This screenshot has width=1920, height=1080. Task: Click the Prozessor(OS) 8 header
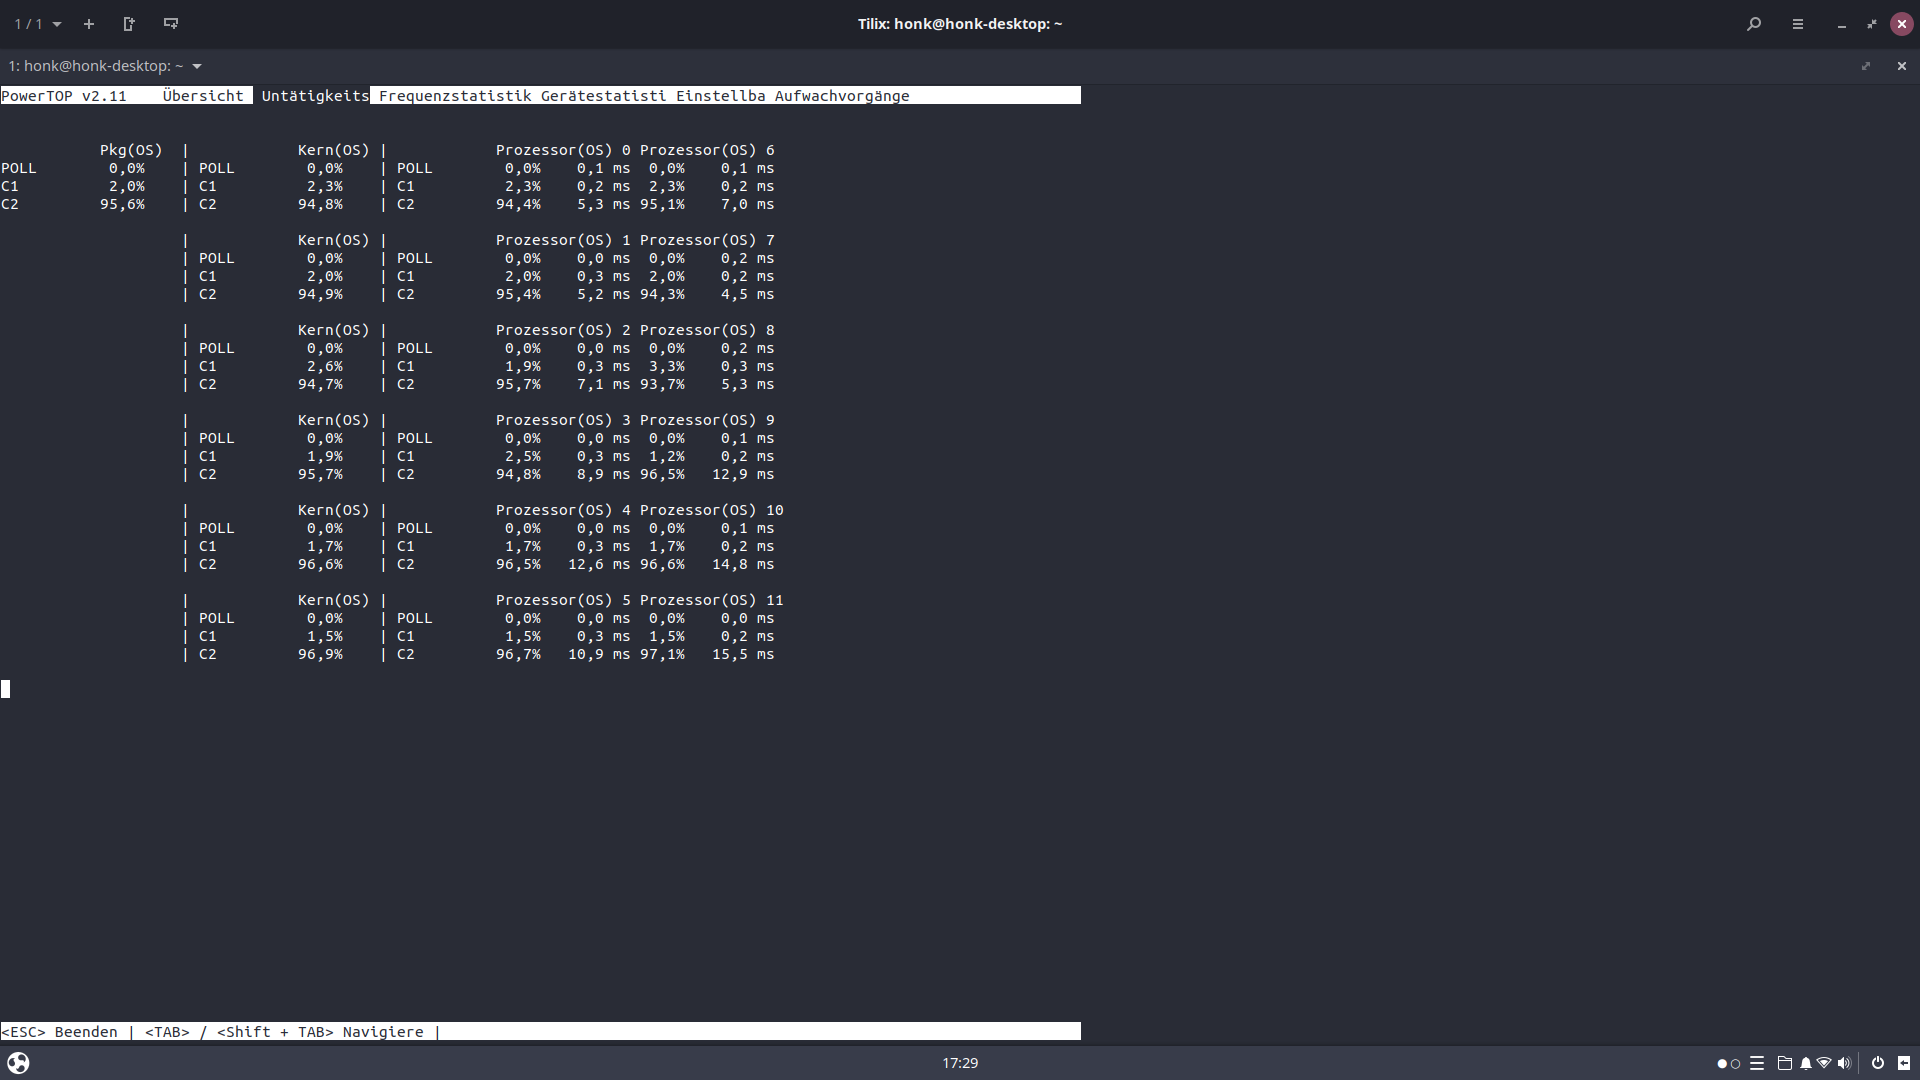(x=707, y=330)
